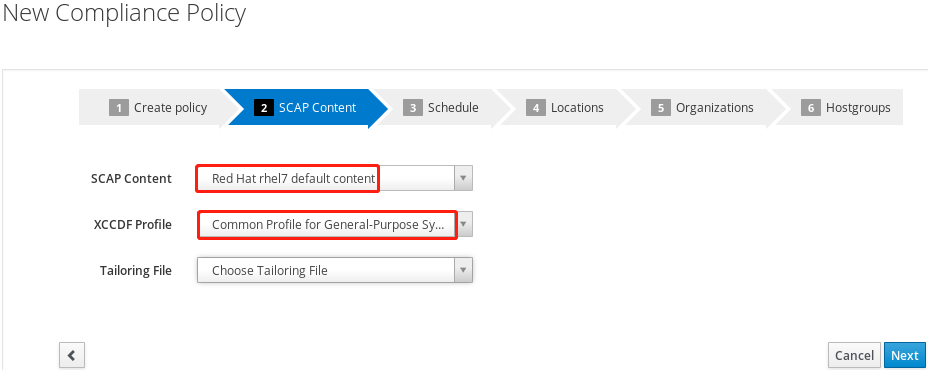
Task: Click the step 4 number badge
Action: (x=536, y=108)
